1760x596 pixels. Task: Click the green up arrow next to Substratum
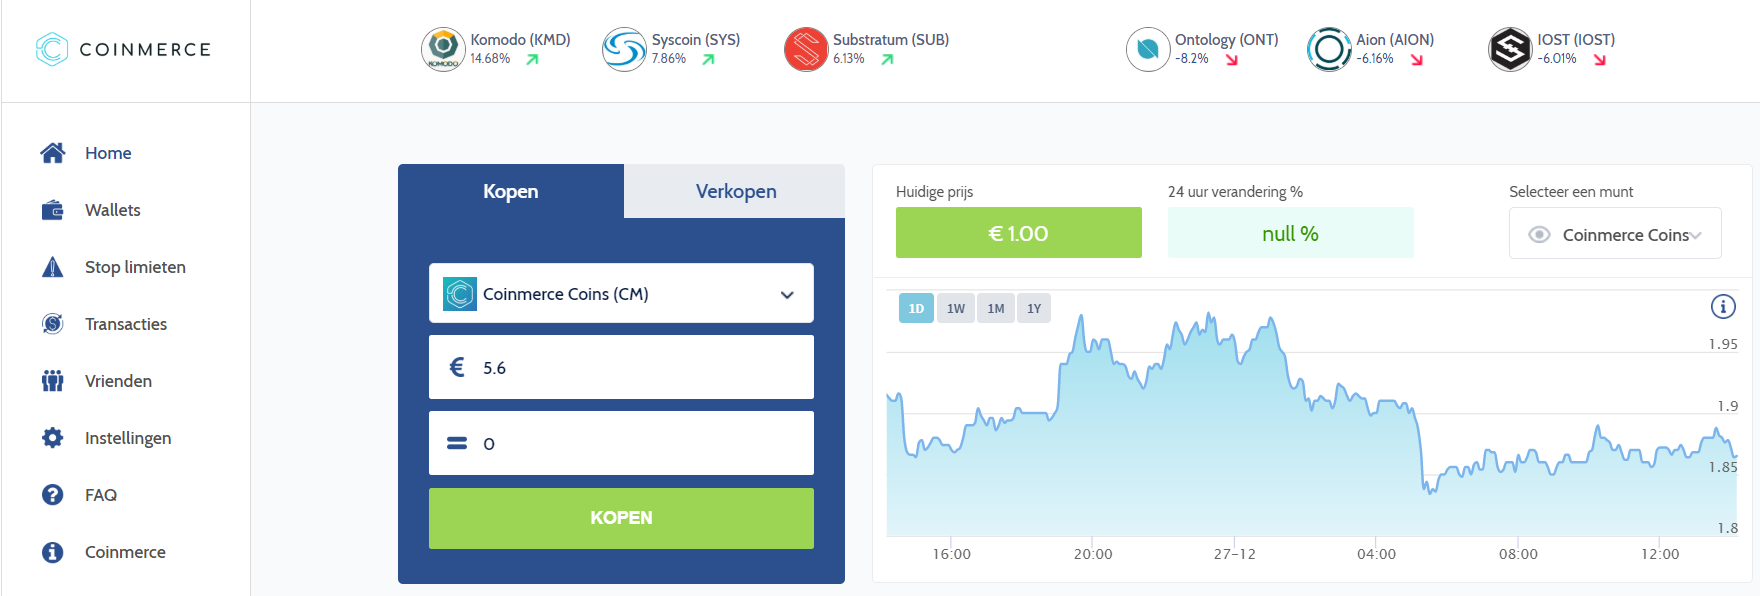click(887, 59)
